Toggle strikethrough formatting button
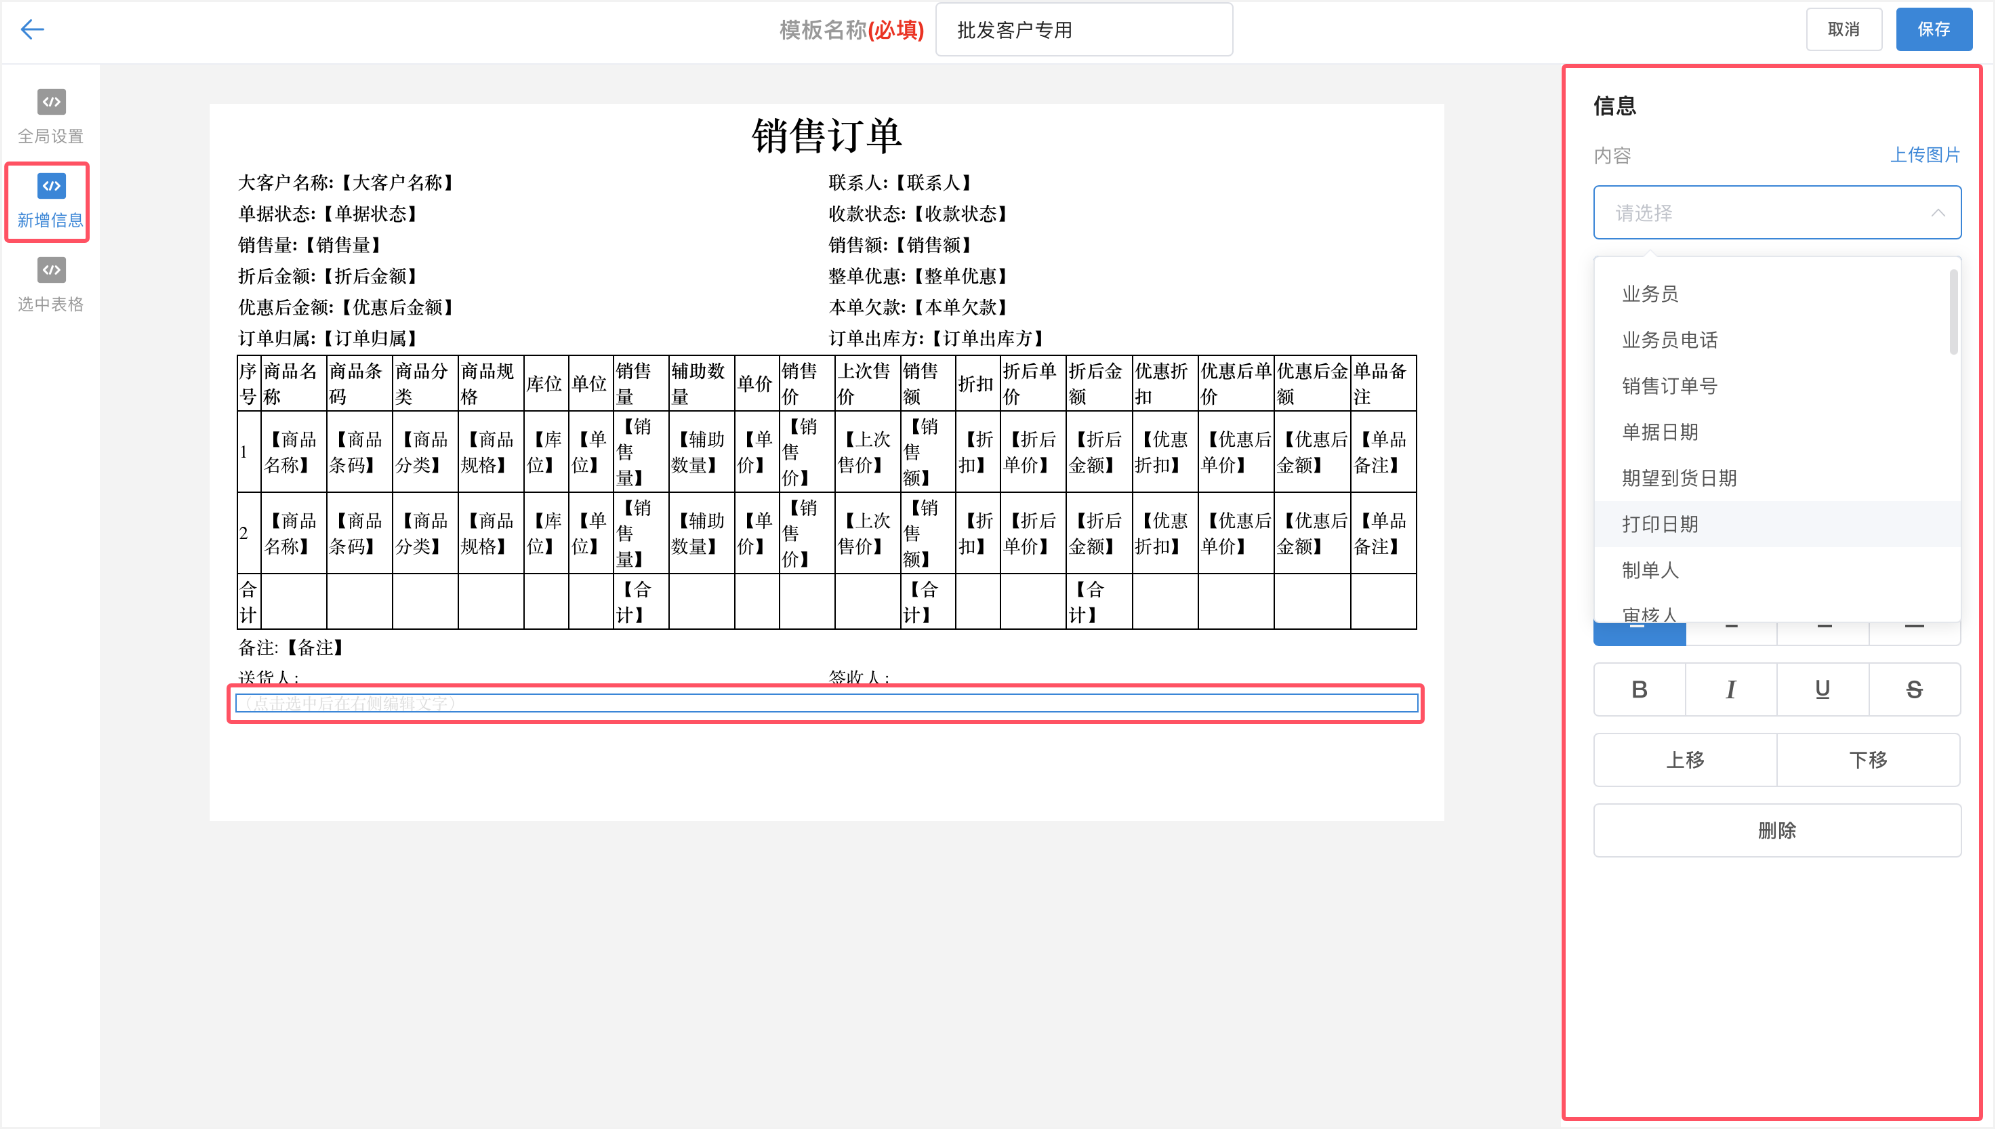1996x1130 pixels. pyautogui.click(x=1914, y=689)
